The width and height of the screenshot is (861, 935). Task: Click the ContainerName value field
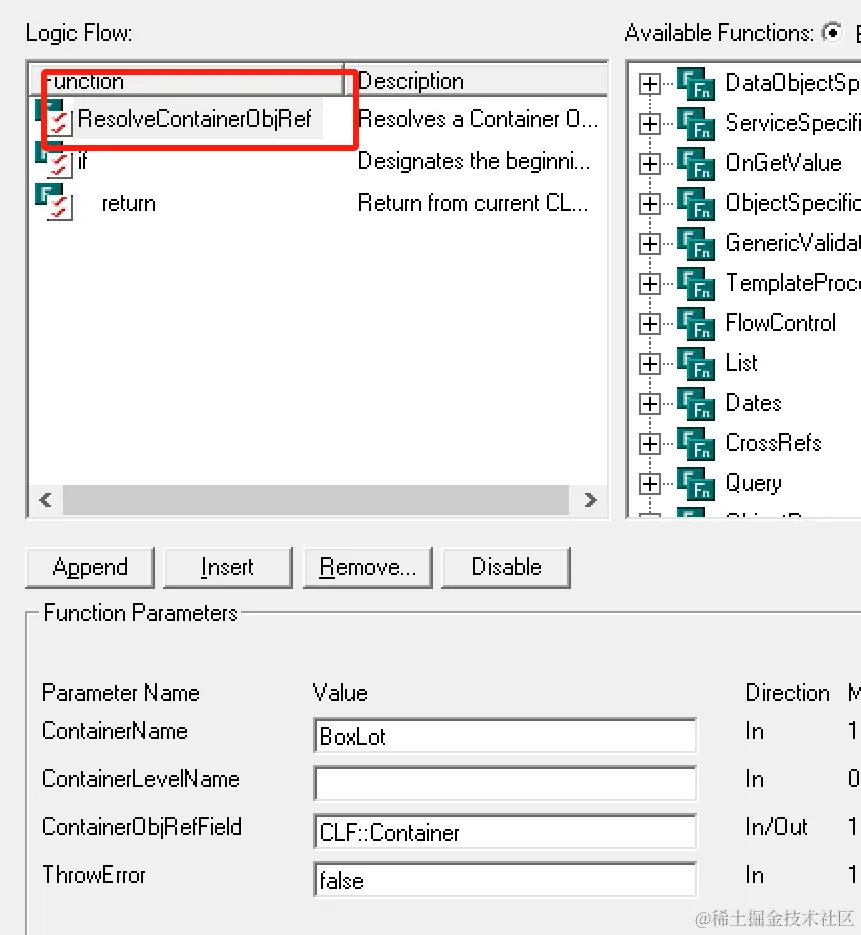click(x=504, y=736)
